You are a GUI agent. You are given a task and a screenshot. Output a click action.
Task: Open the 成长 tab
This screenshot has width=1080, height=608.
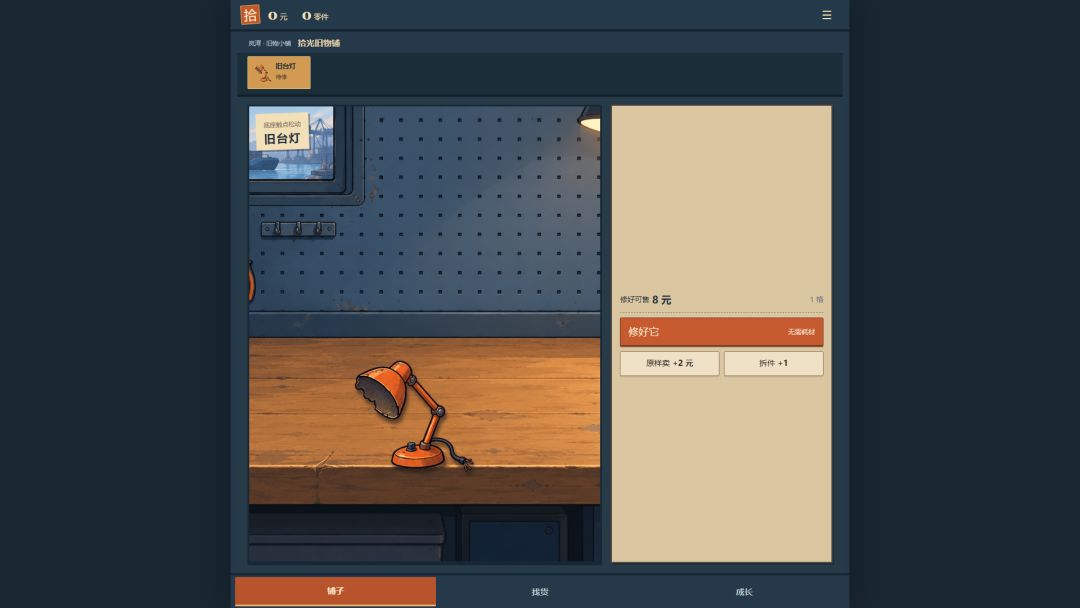tap(744, 591)
